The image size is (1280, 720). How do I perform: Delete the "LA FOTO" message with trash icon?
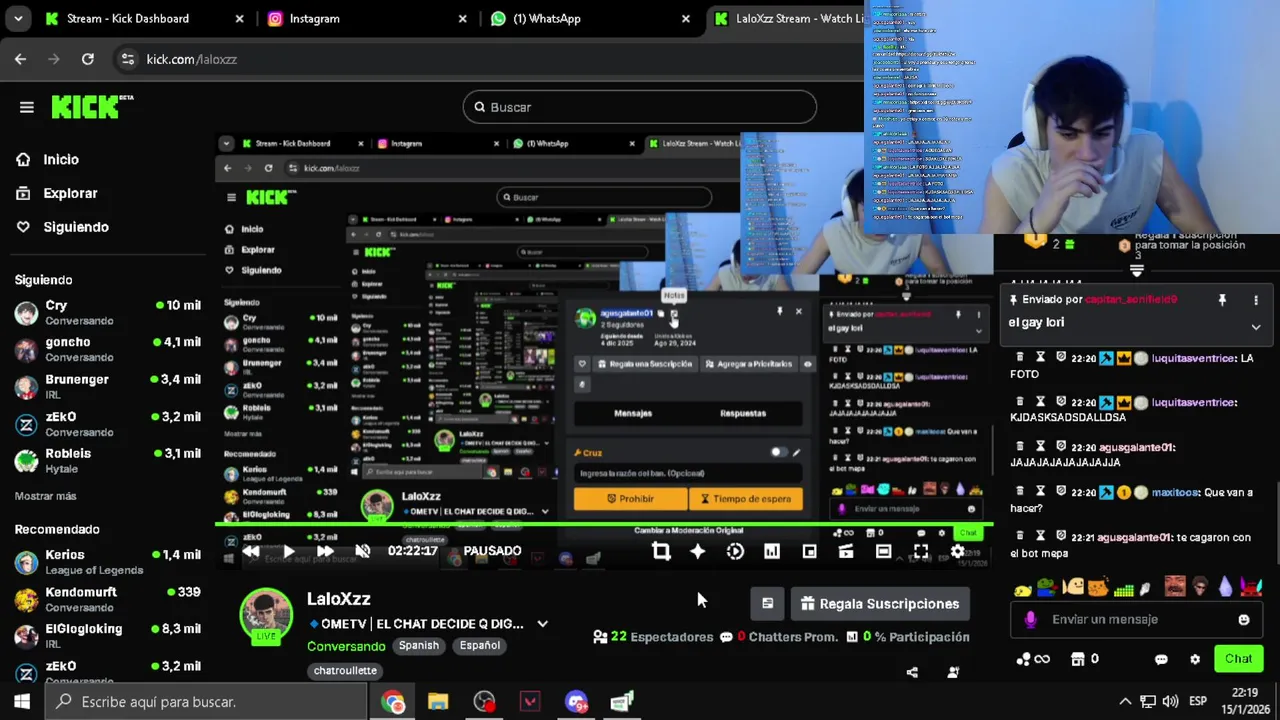pyautogui.click(x=1020, y=357)
